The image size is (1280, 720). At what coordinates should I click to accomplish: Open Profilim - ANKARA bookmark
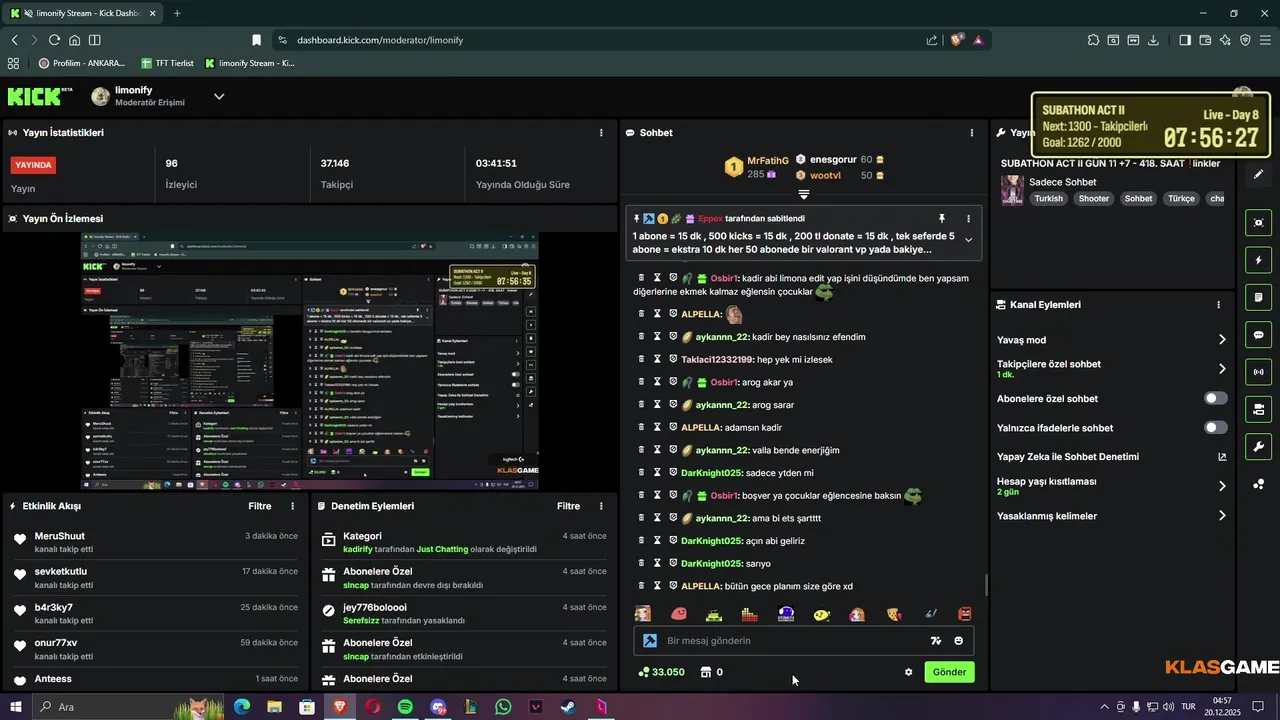[82, 63]
